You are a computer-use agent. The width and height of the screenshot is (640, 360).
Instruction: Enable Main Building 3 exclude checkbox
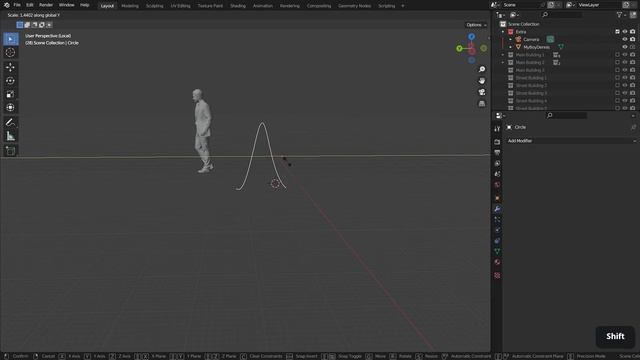[617, 70]
